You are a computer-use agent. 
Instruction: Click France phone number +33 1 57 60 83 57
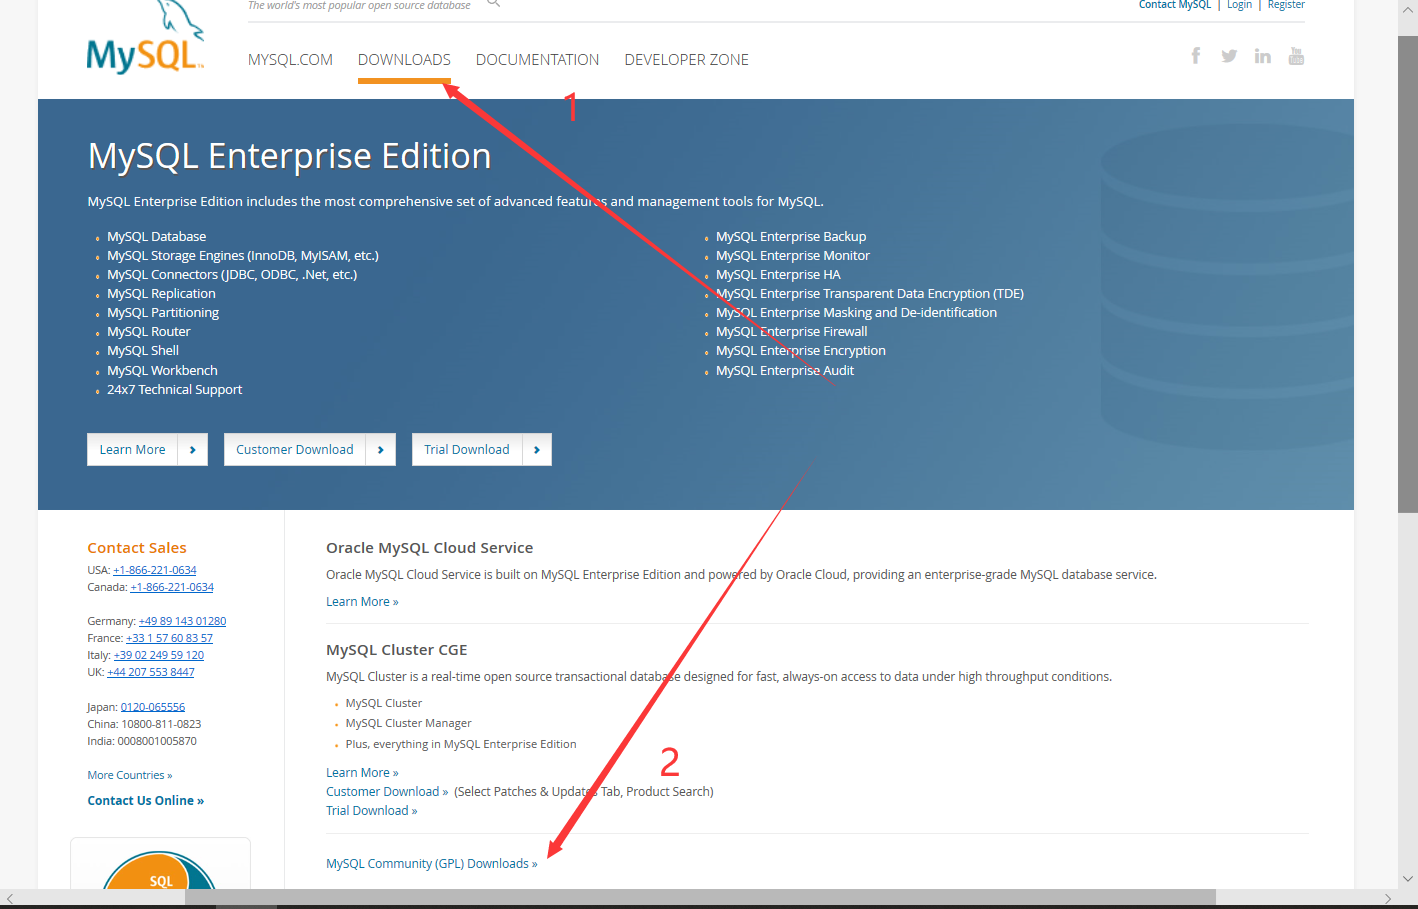pos(169,638)
